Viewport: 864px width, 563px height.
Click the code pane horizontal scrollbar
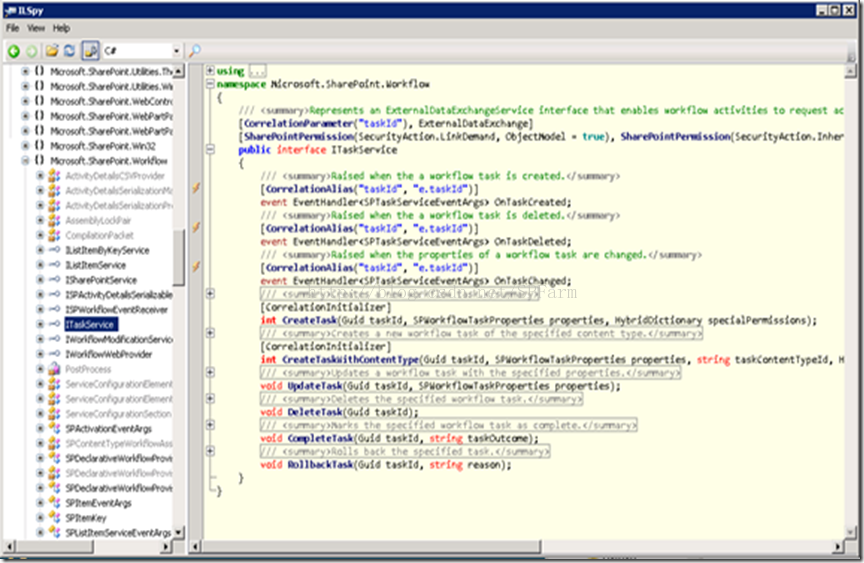pyautogui.click(x=371, y=546)
